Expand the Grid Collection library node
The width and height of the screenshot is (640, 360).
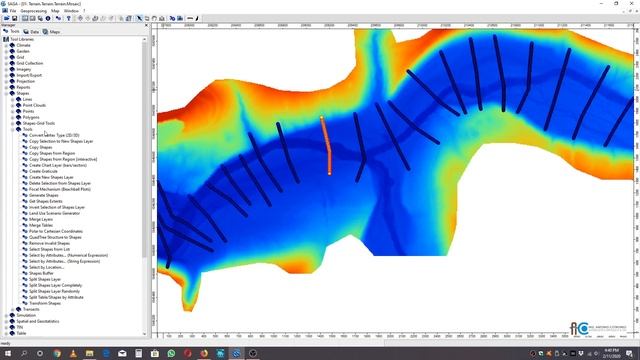coord(6,63)
